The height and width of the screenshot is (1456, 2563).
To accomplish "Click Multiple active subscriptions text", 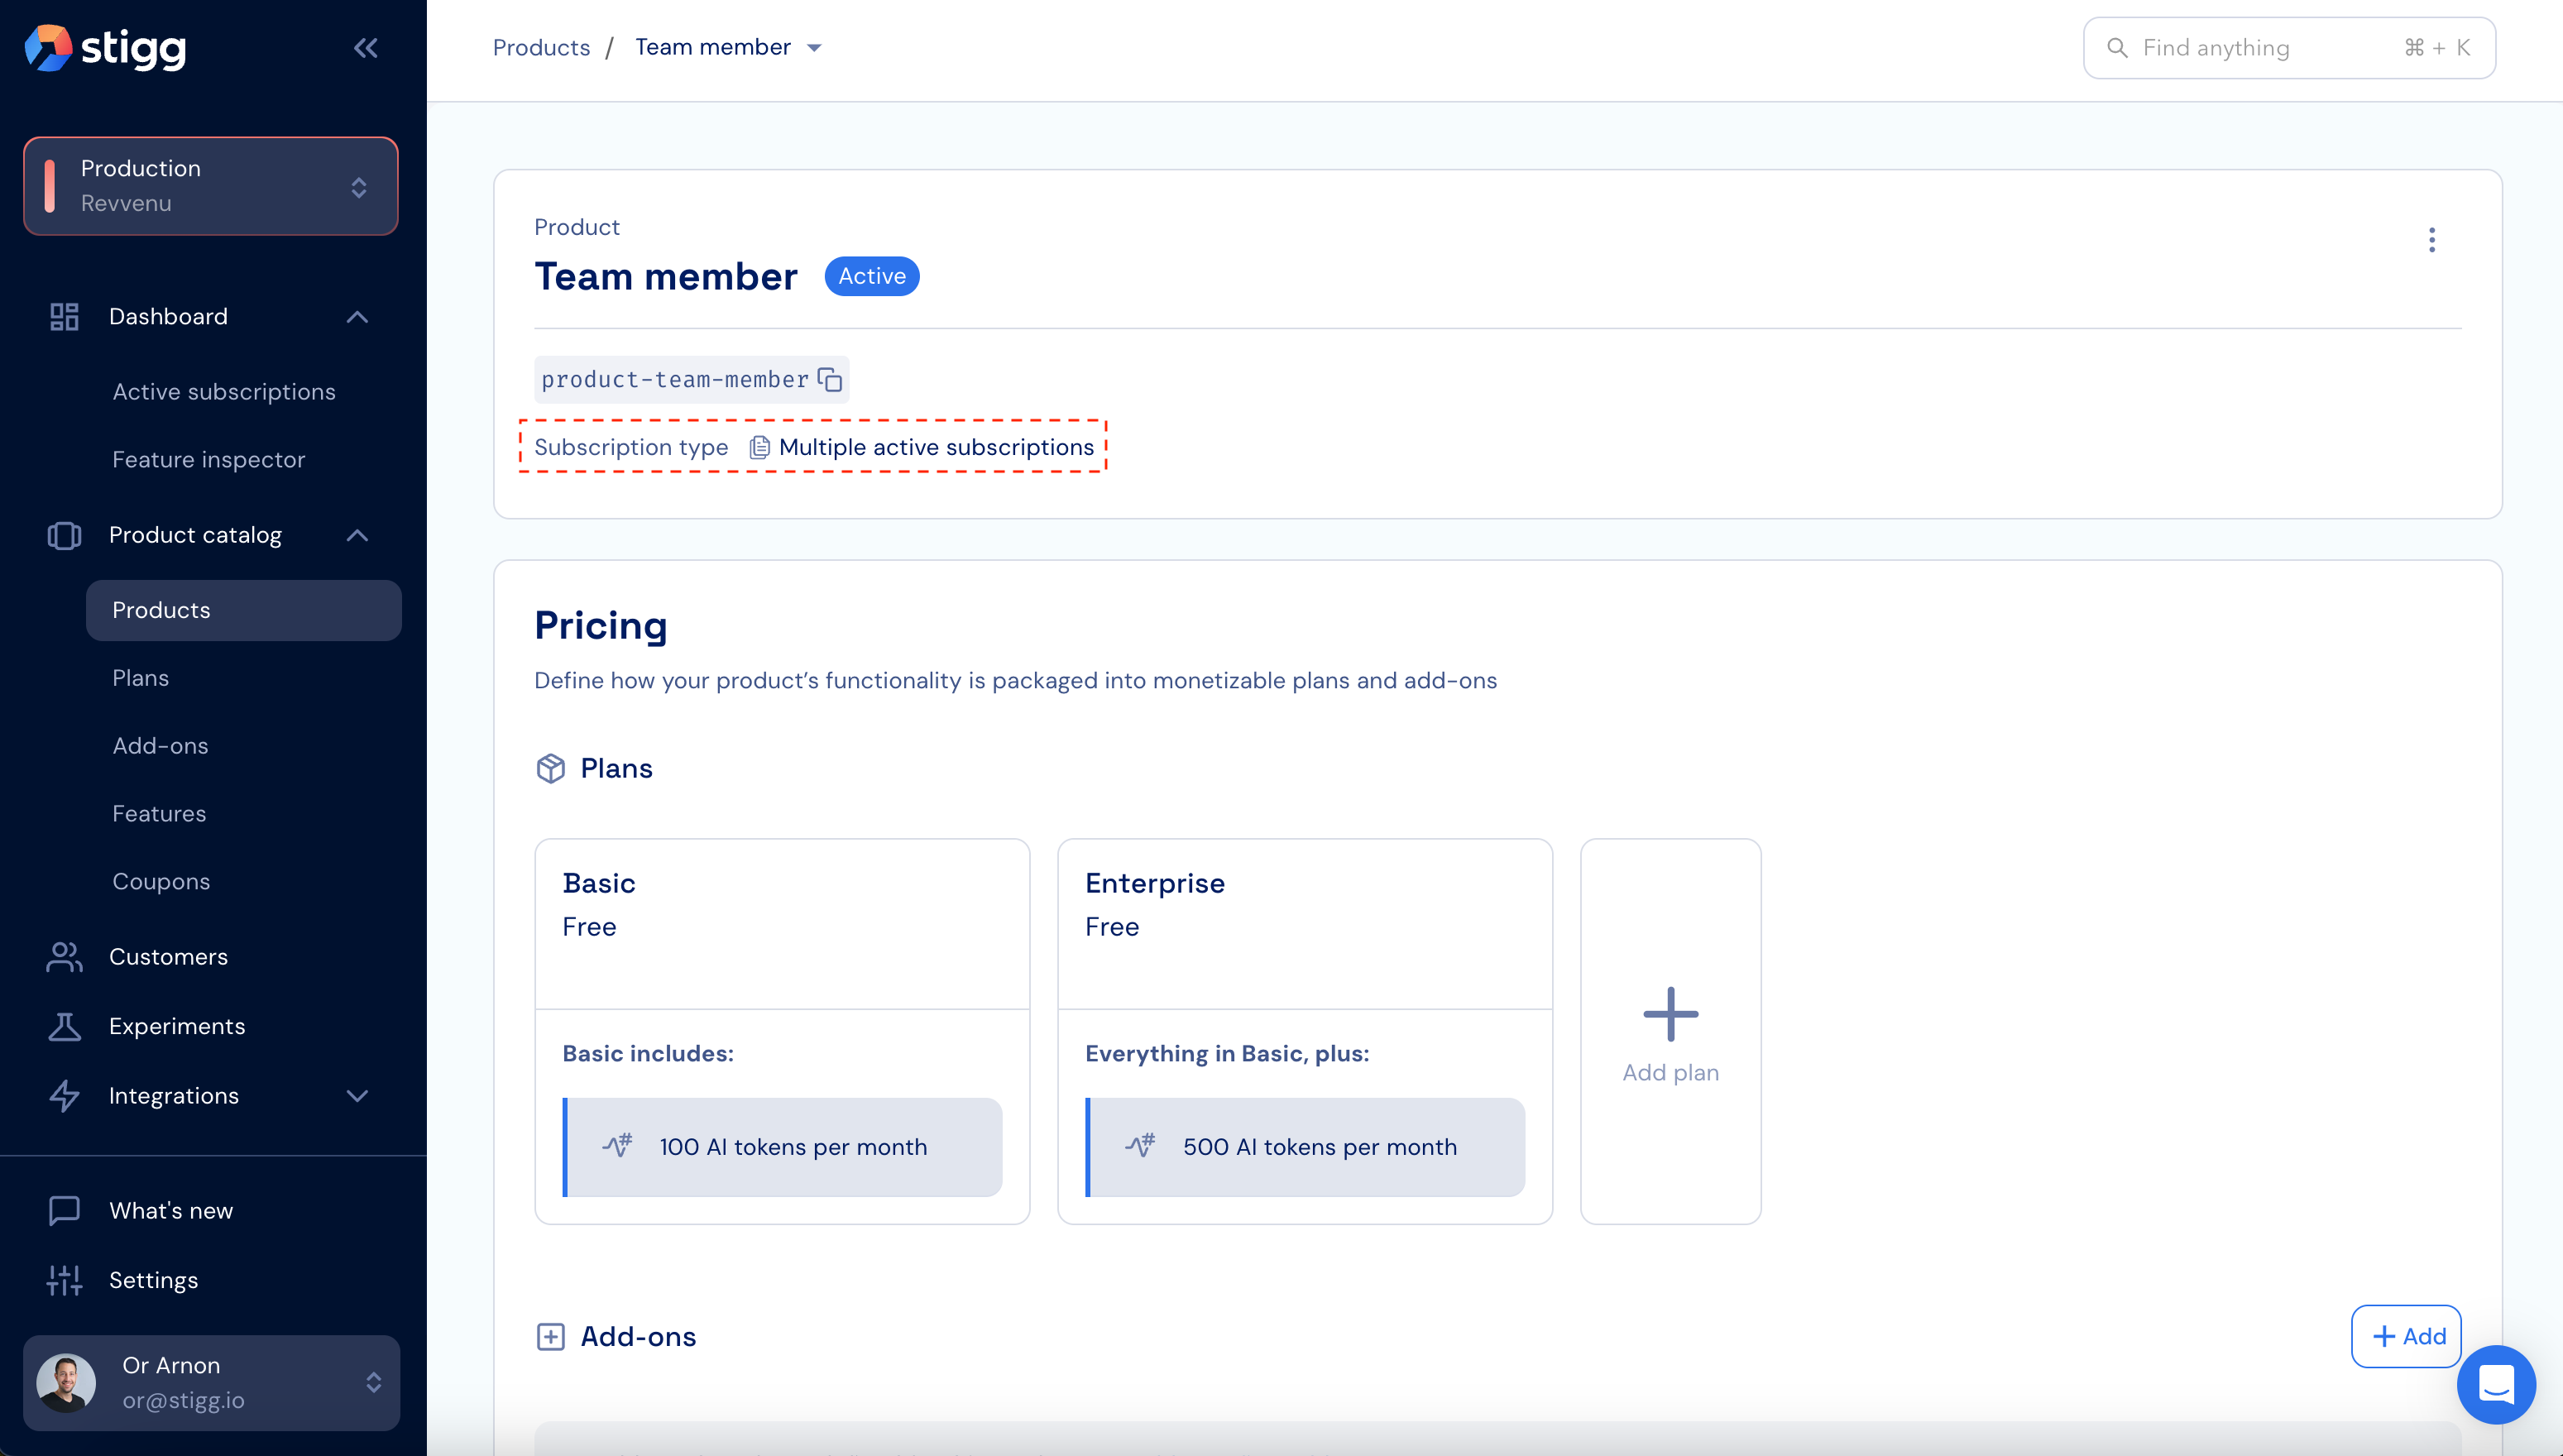I will click(936, 447).
